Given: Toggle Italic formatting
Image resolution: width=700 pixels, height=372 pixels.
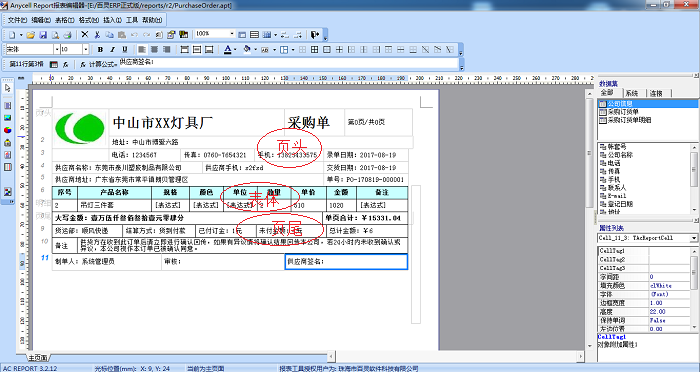Looking at the screenshot, I should pos(112,50).
